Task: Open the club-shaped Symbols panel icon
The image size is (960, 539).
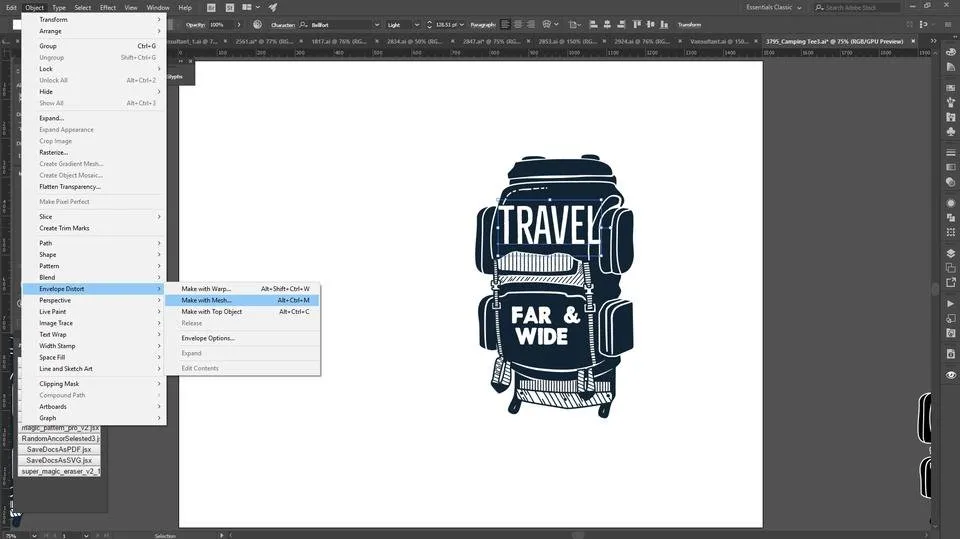Action: coord(951,132)
